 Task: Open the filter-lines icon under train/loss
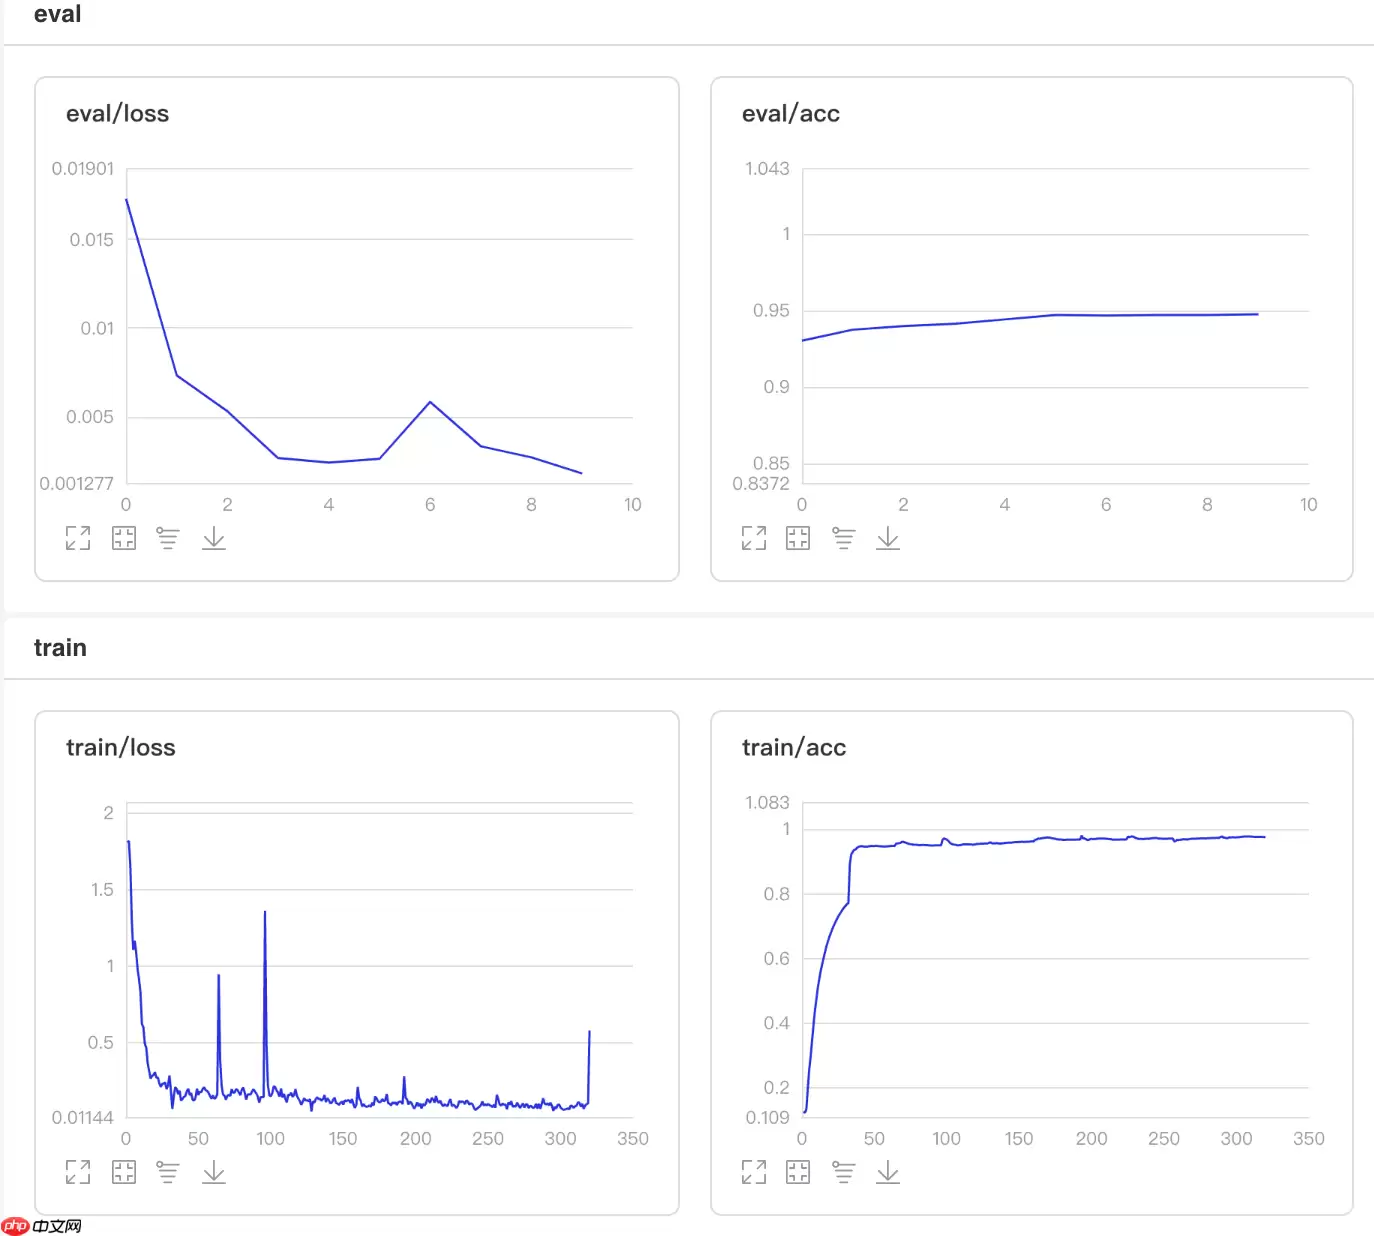point(168,1172)
